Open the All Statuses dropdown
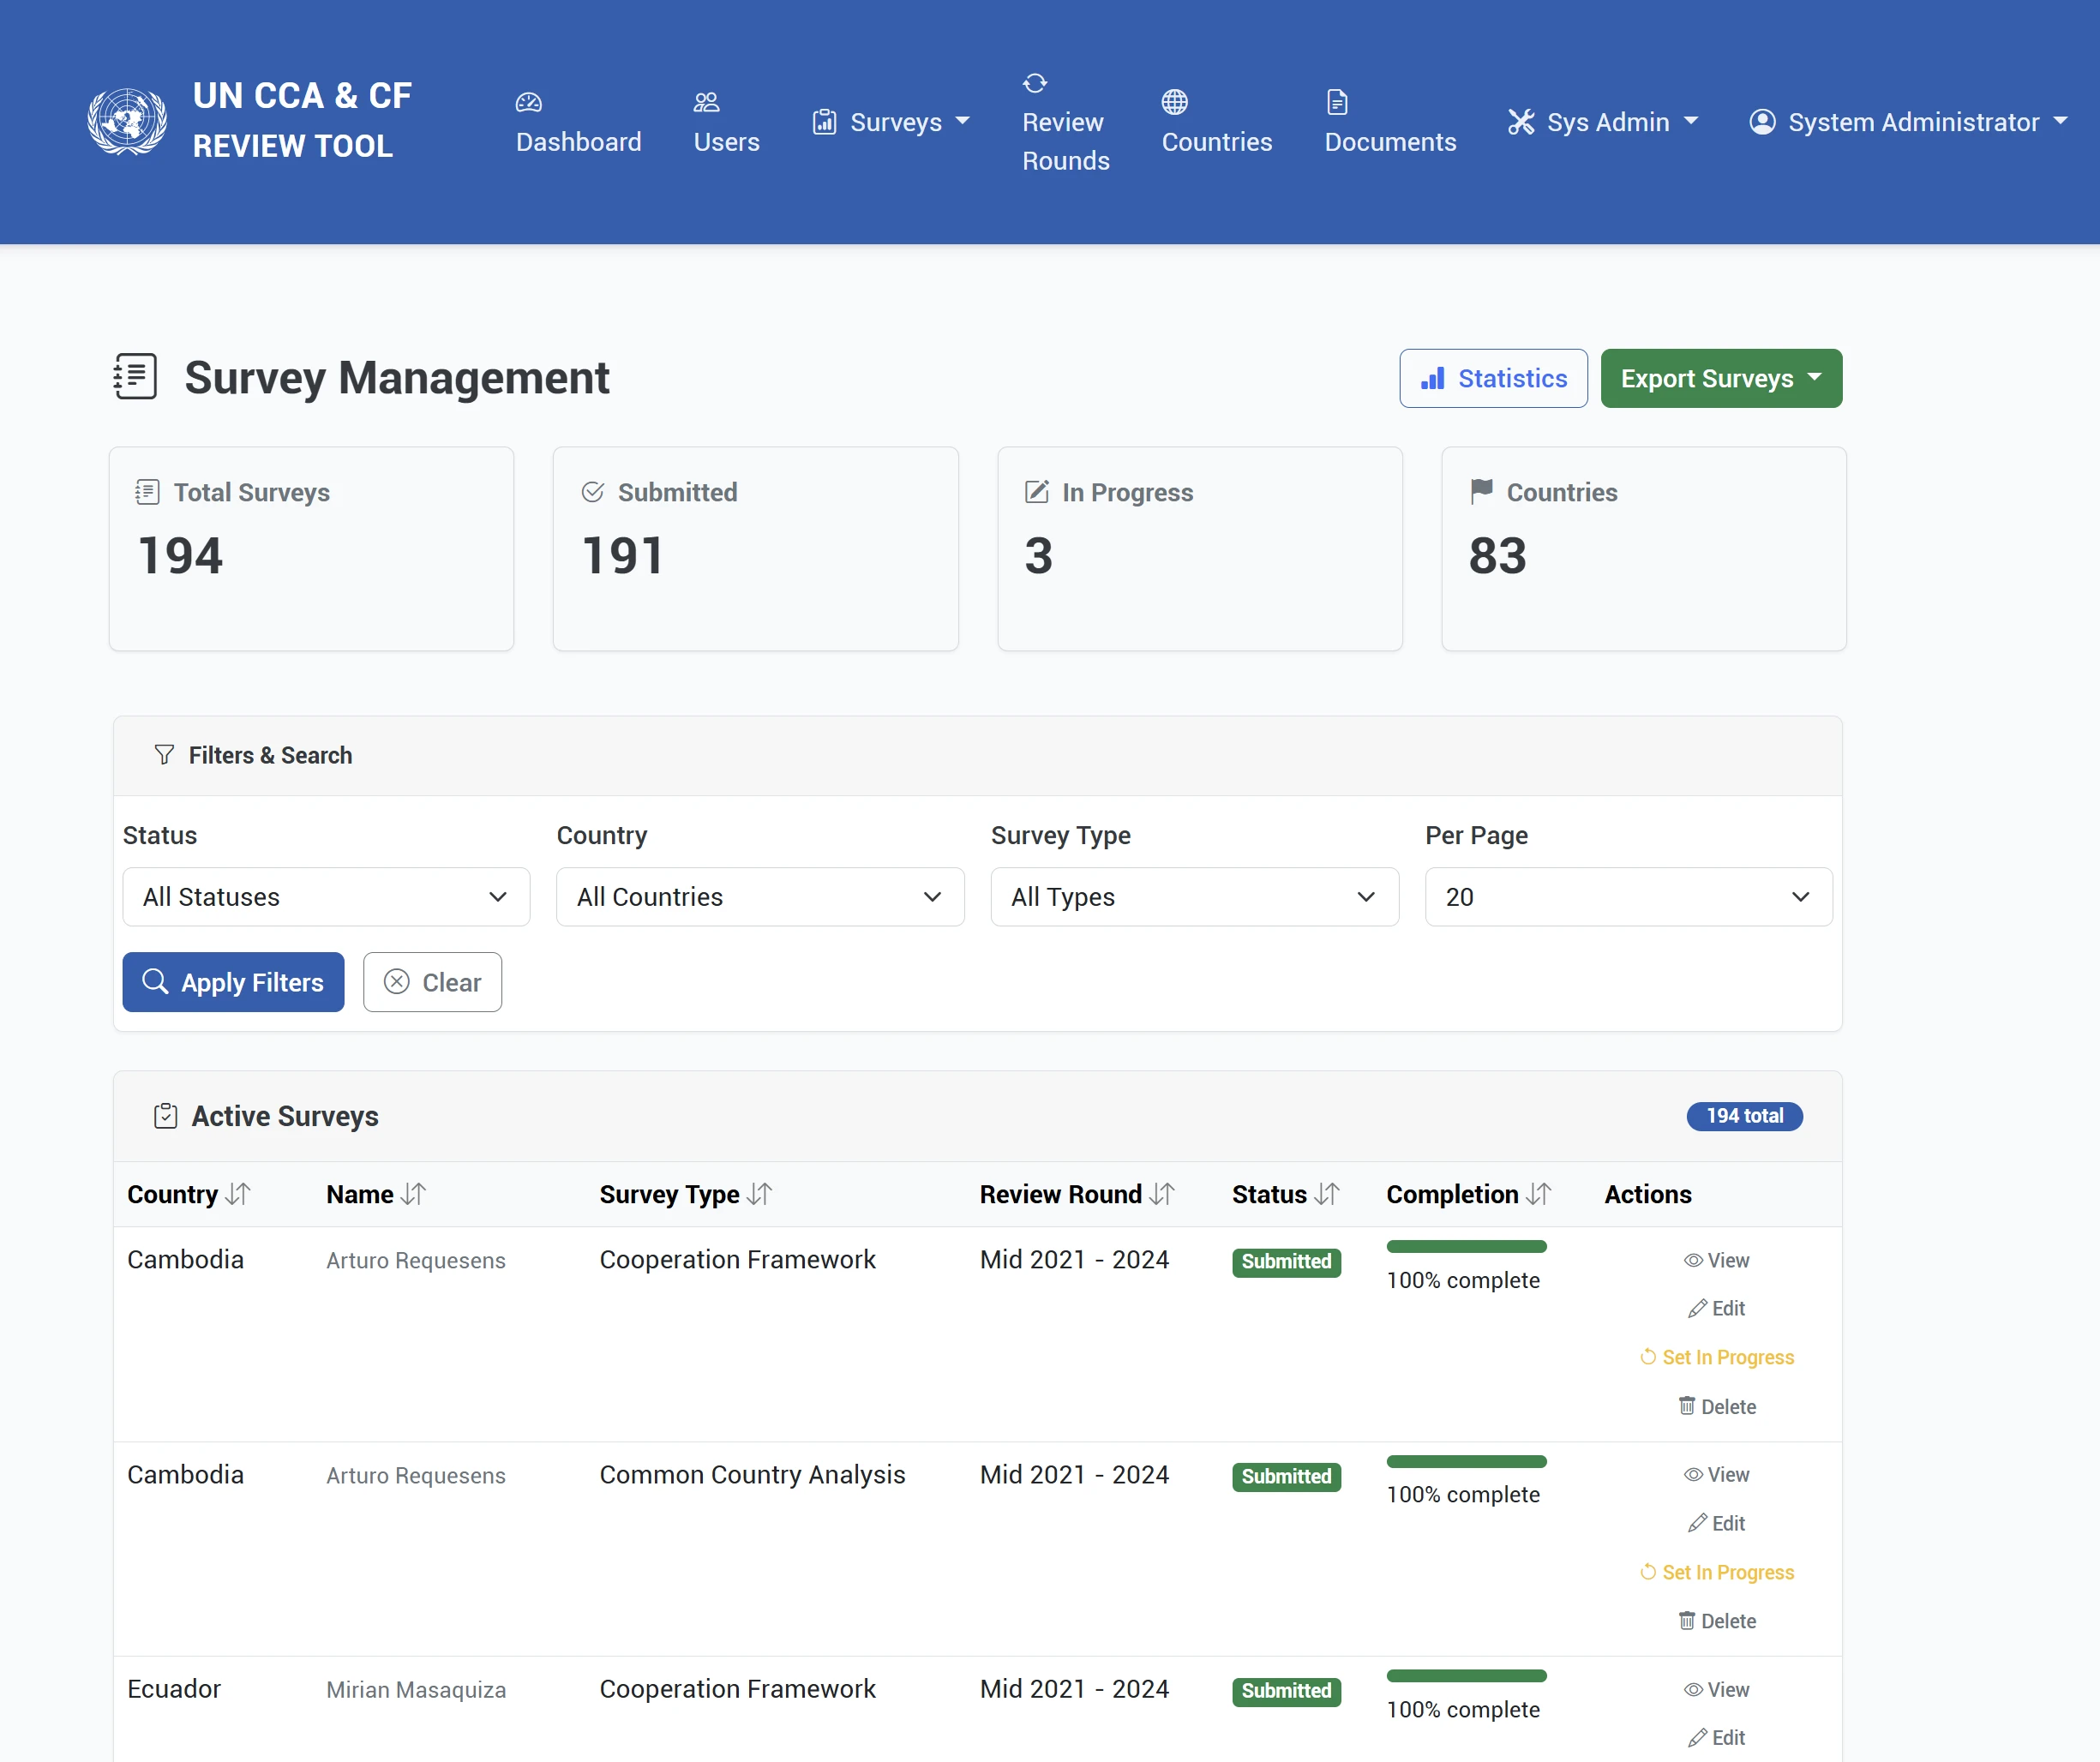 [326, 897]
